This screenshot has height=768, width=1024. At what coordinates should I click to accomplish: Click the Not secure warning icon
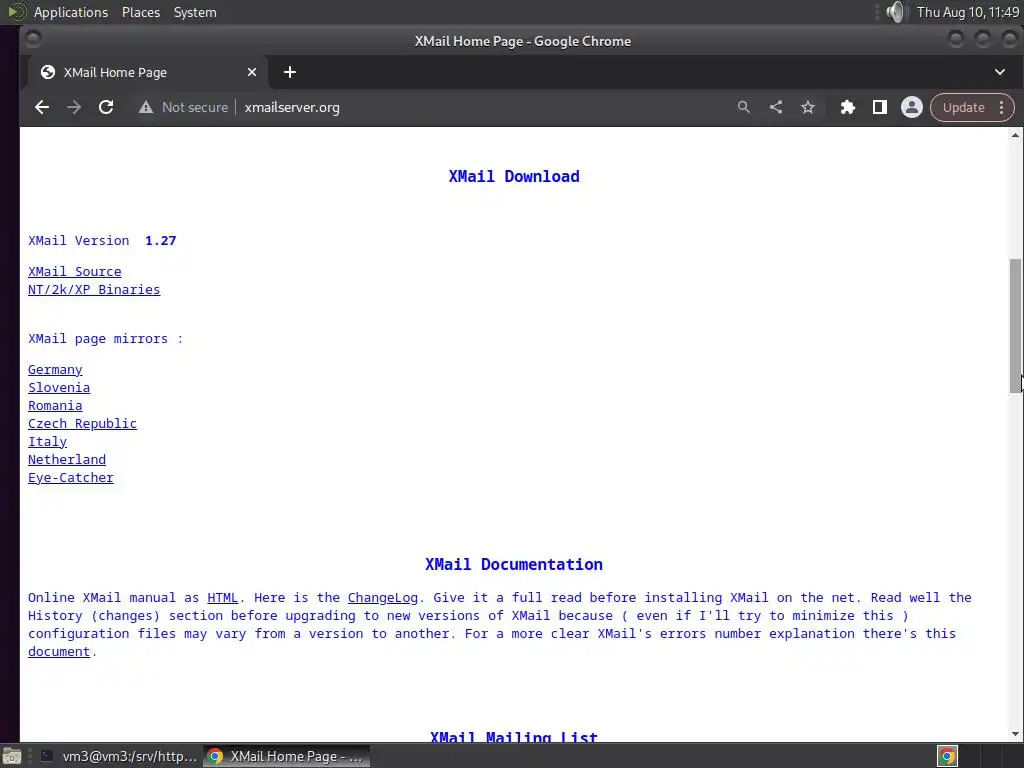point(146,107)
